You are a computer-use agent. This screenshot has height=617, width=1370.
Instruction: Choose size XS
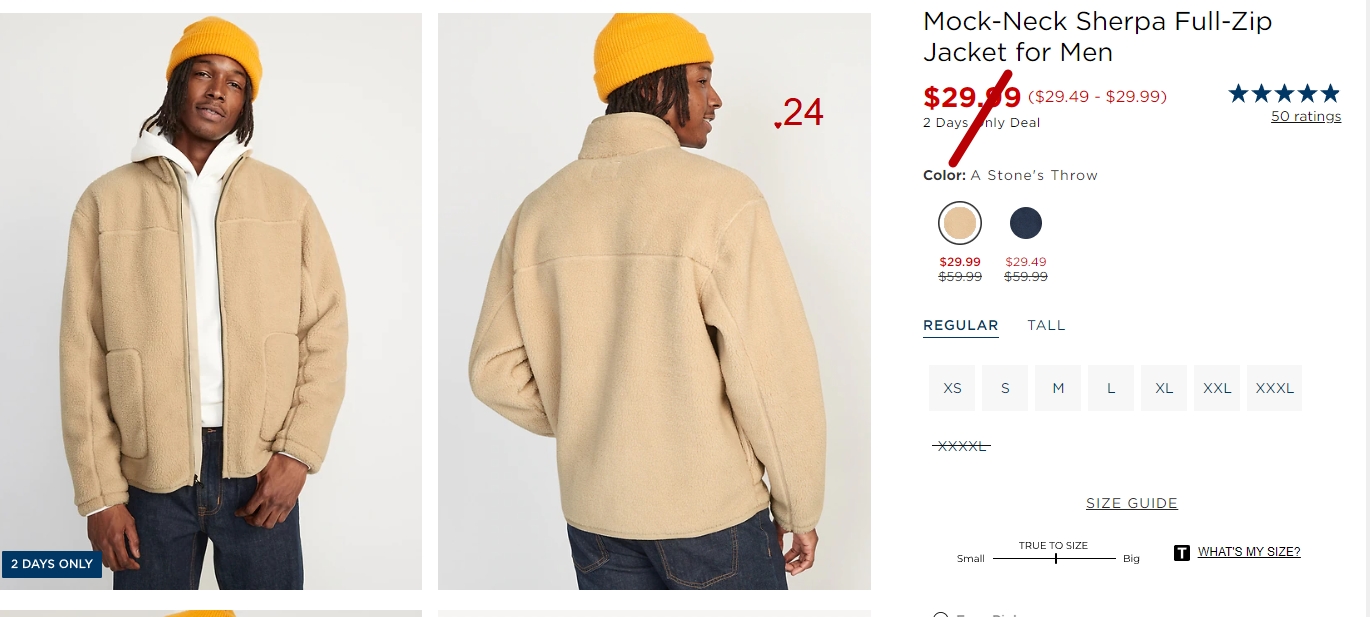[x=952, y=388]
